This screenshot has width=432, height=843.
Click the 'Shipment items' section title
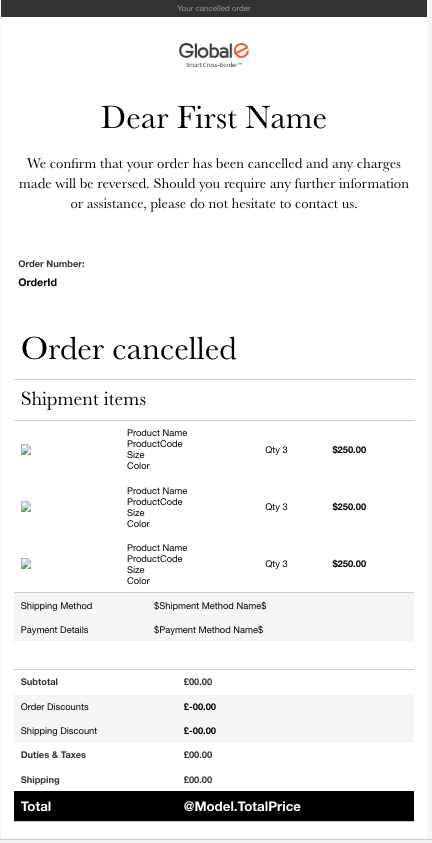(x=83, y=399)
